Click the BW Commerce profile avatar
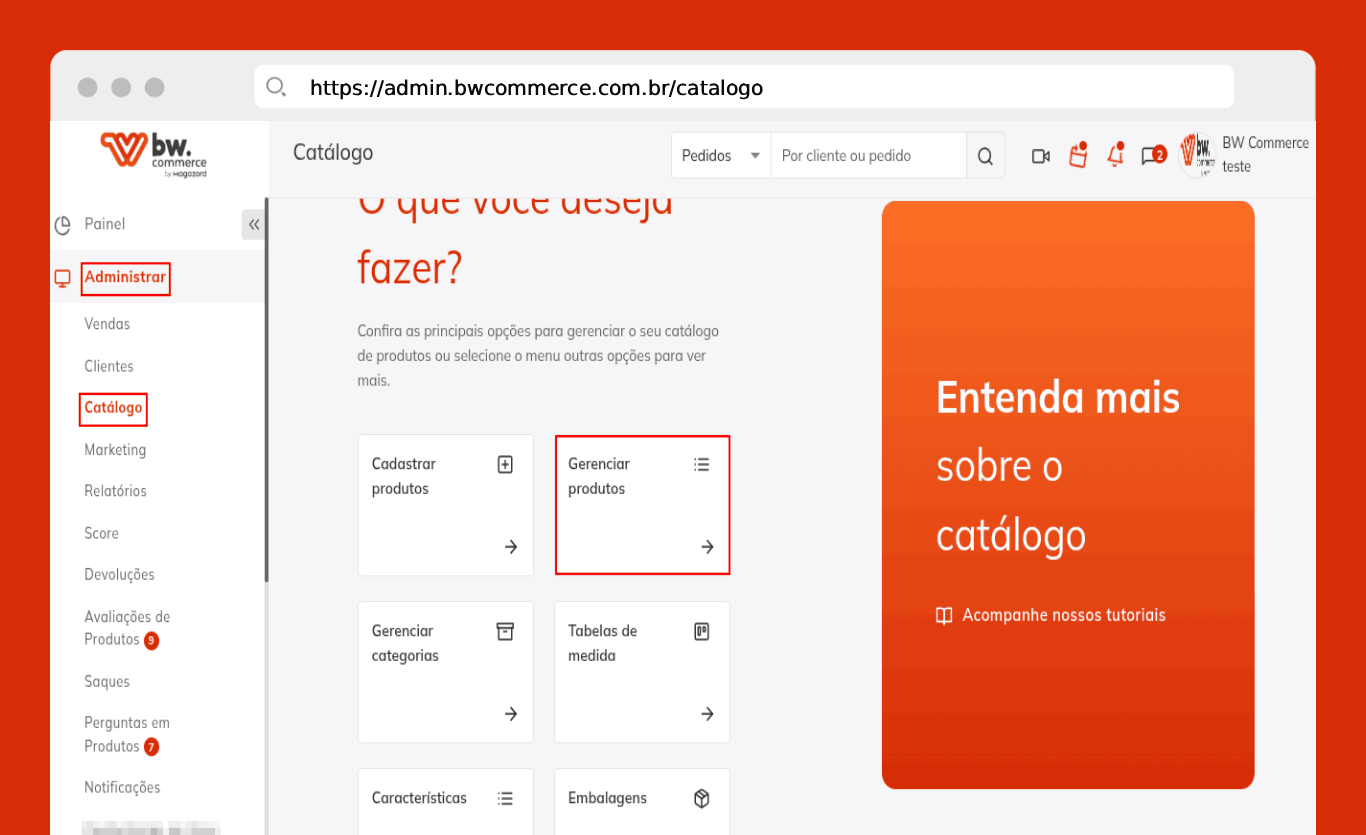The image size is (1366, 835). [1197, 155]
